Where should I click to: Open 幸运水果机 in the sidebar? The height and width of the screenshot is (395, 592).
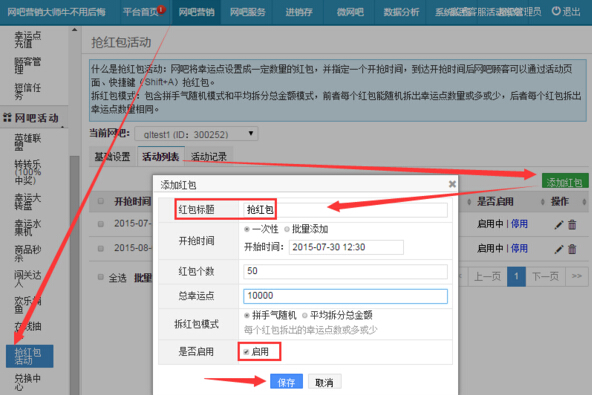[x=28, y=227]
